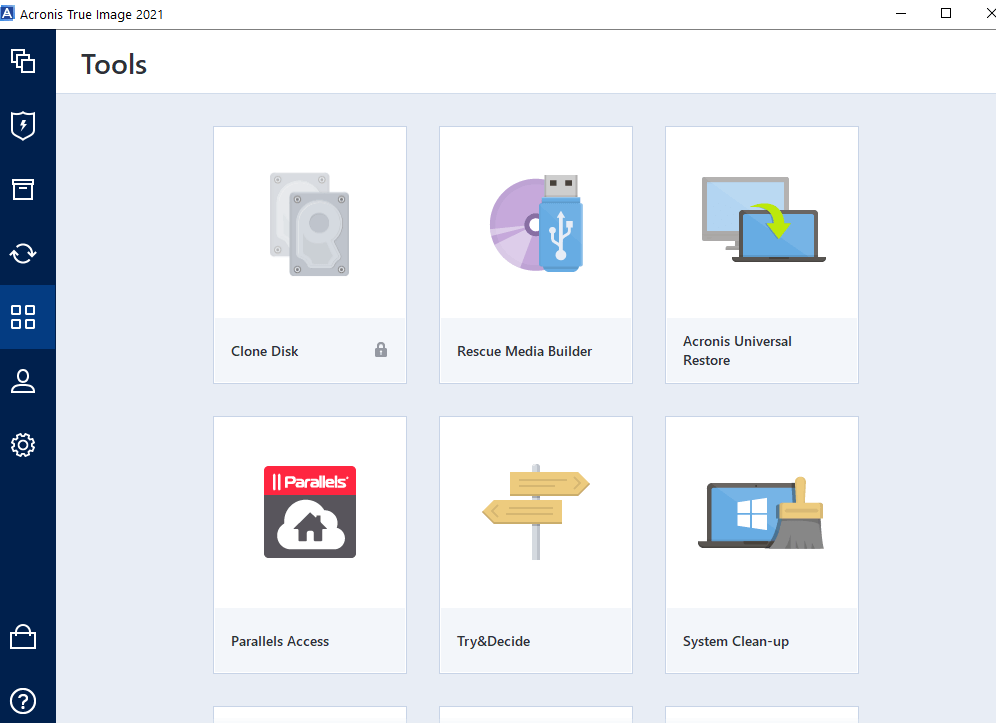The image size is (996, 723).
Task: Minimize the Acronis True Image window
Action: 901,13
